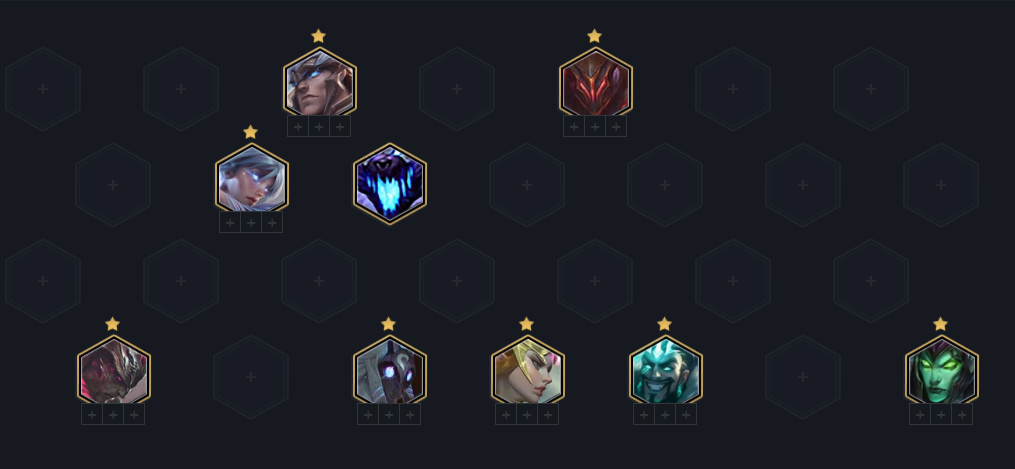1015x469 pixels.
Task: Select the red armored demon champion portrait
Action: [x=596, y=83]
